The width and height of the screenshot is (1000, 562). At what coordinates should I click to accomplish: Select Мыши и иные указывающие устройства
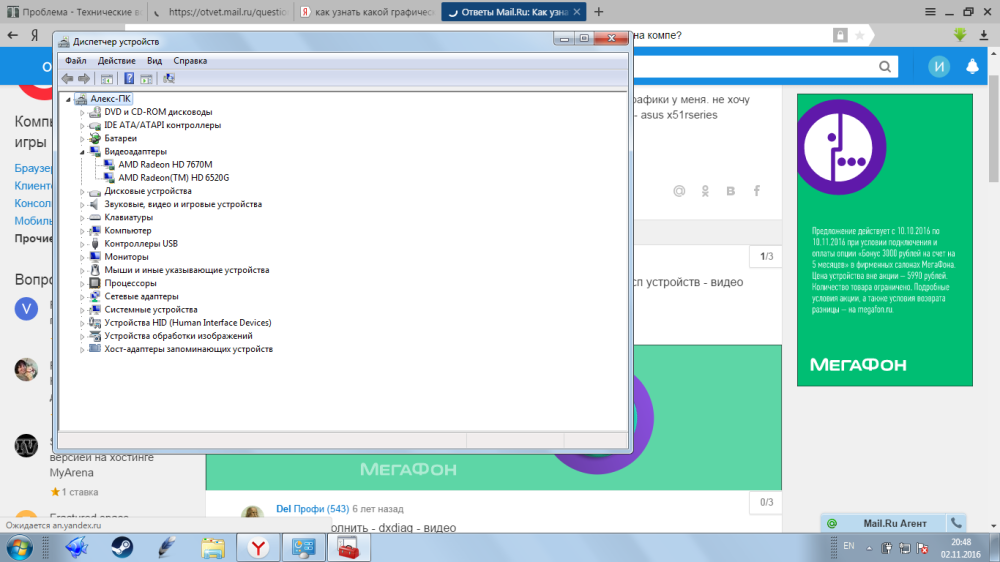pyautogui.click(x=186, y=270)
